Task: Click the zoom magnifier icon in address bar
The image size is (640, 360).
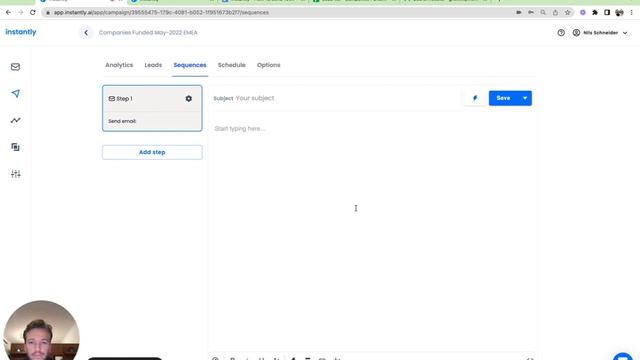Action: tap(543, 13)
